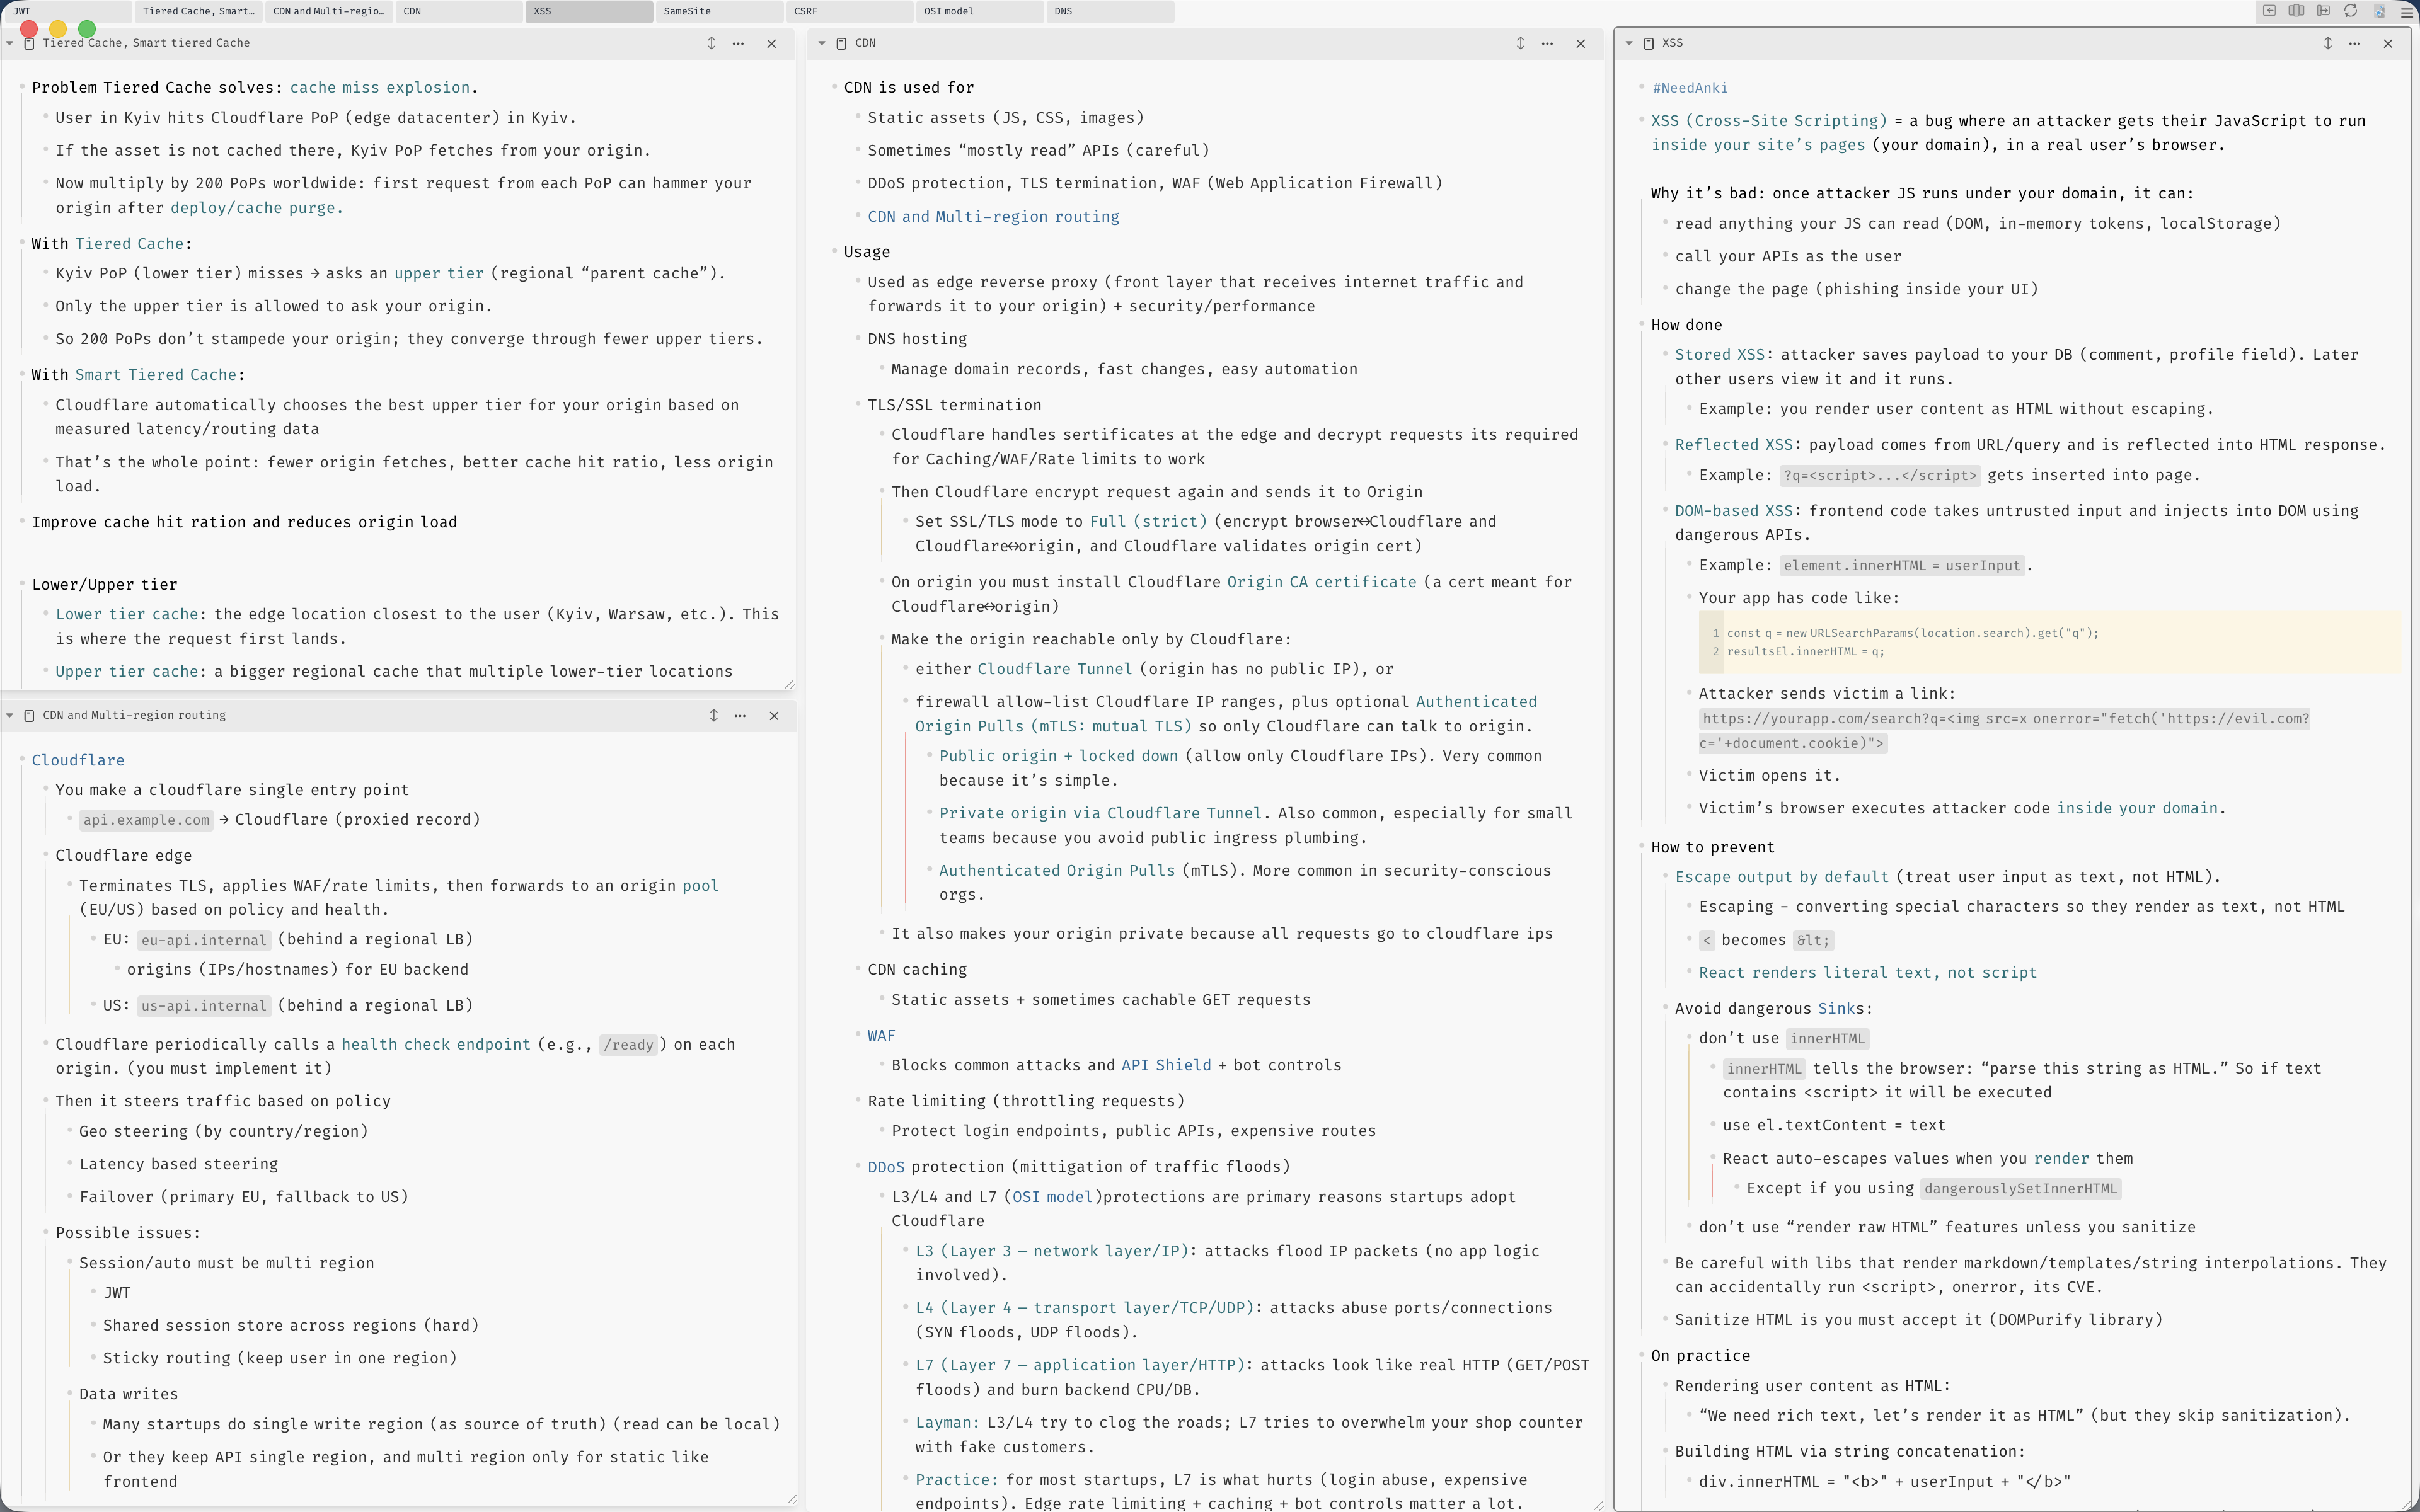Screen dimensions: 2420x1512
Task: Open ellipsis menu of Tiered Cache pane
Action: click(x=739, y=43)
